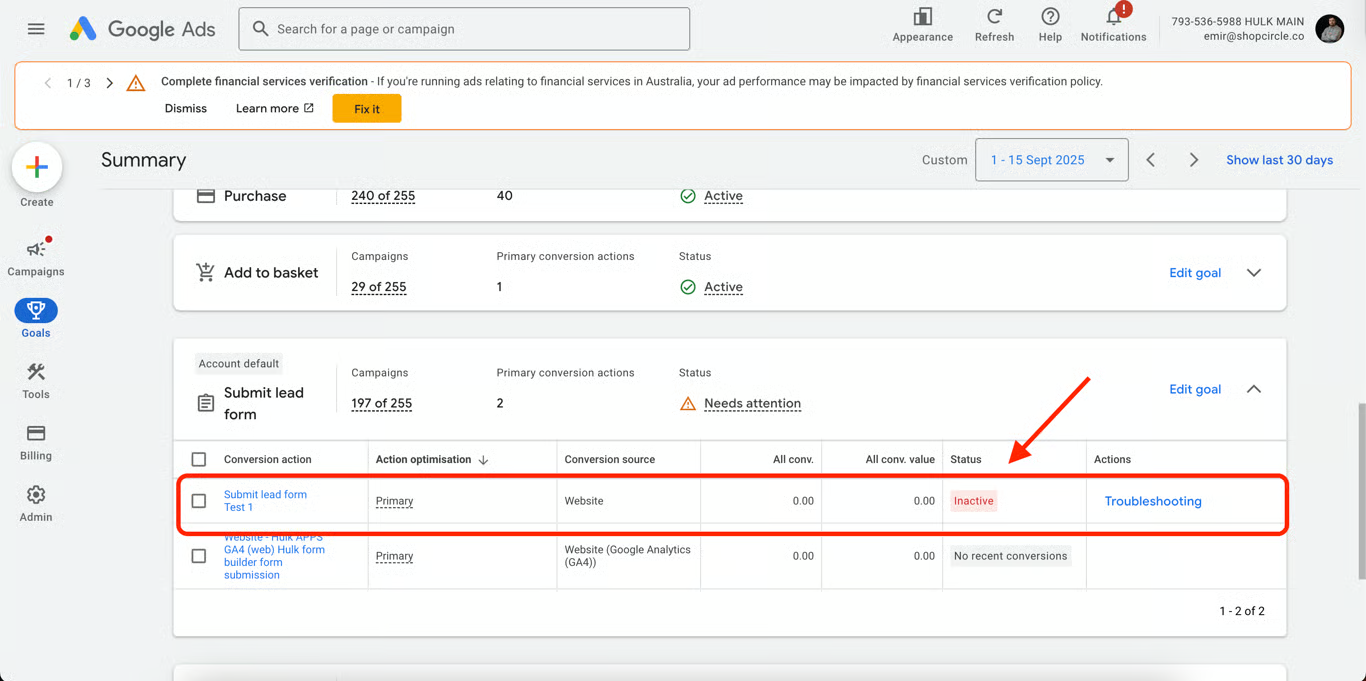Go to Campaigns in sidebar

tap(36, 257)
